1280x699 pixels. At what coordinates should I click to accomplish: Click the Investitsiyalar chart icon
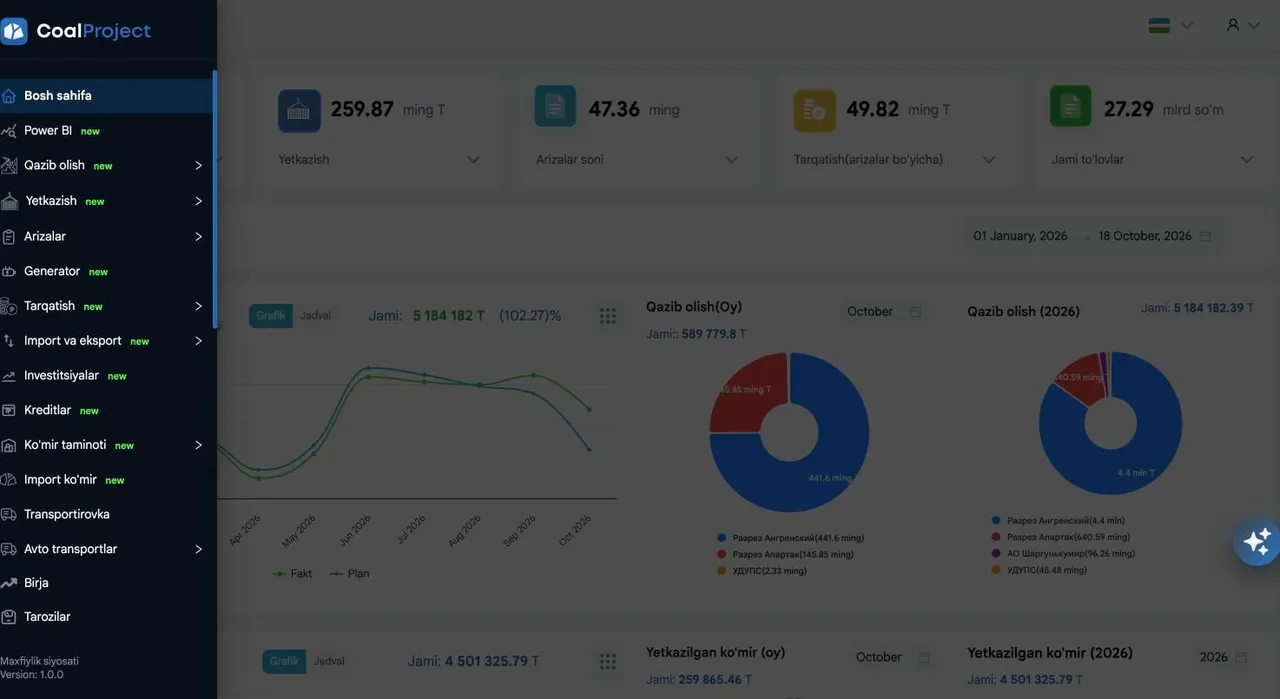pos(9,376)
